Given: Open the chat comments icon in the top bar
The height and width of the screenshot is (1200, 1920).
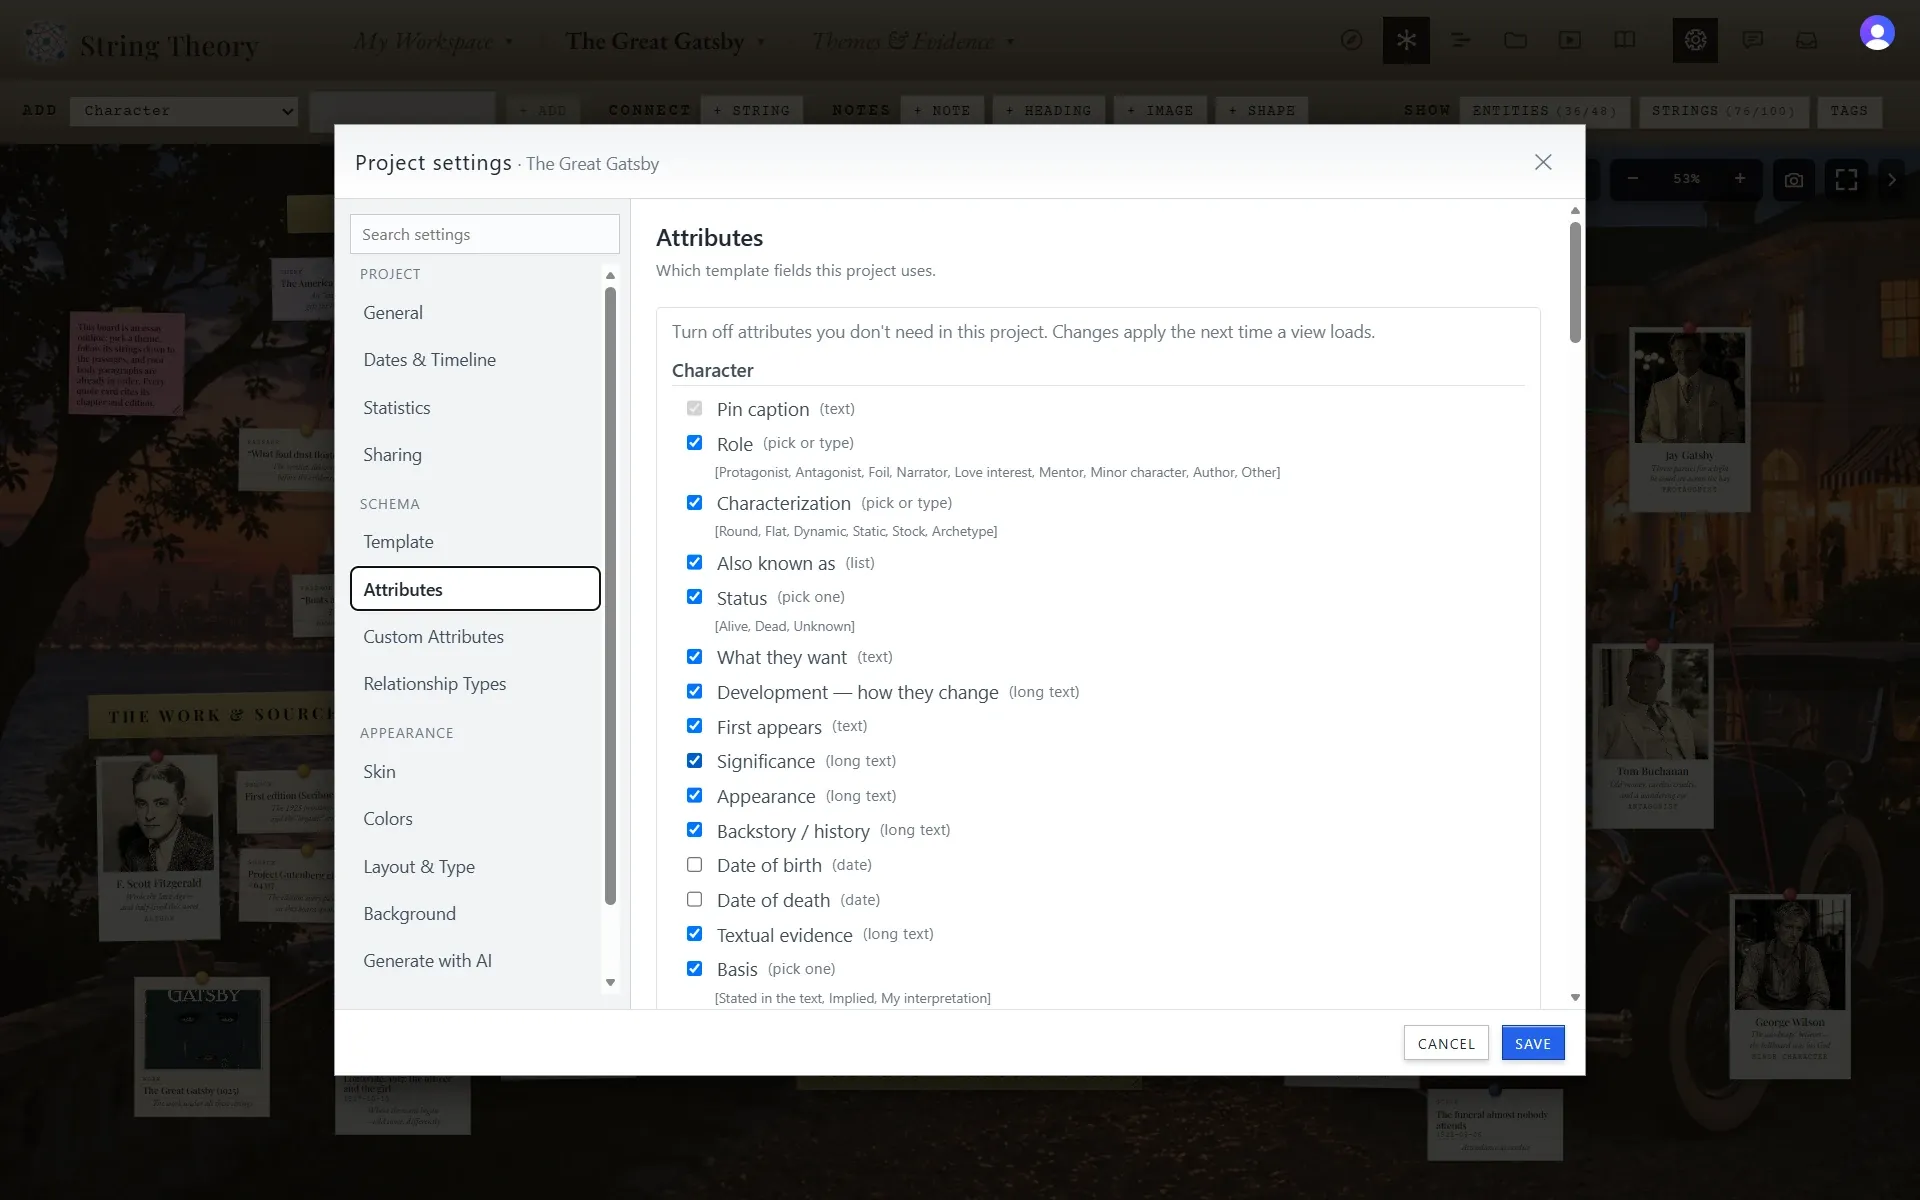Looking at the screenshot, I should pos(1752,40).
